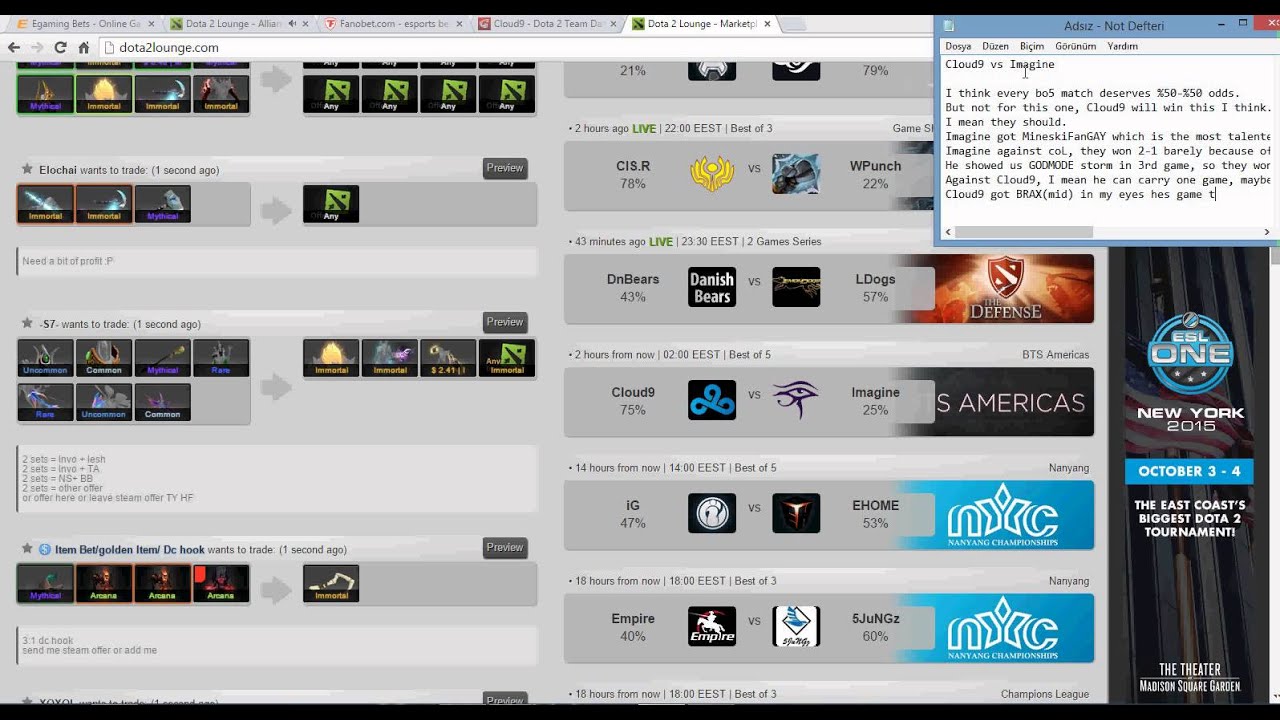Screen dimensions: 1280x720
Task: Select the $ 2.41 key item in -S7-'s request
Action: click(448, 358)
